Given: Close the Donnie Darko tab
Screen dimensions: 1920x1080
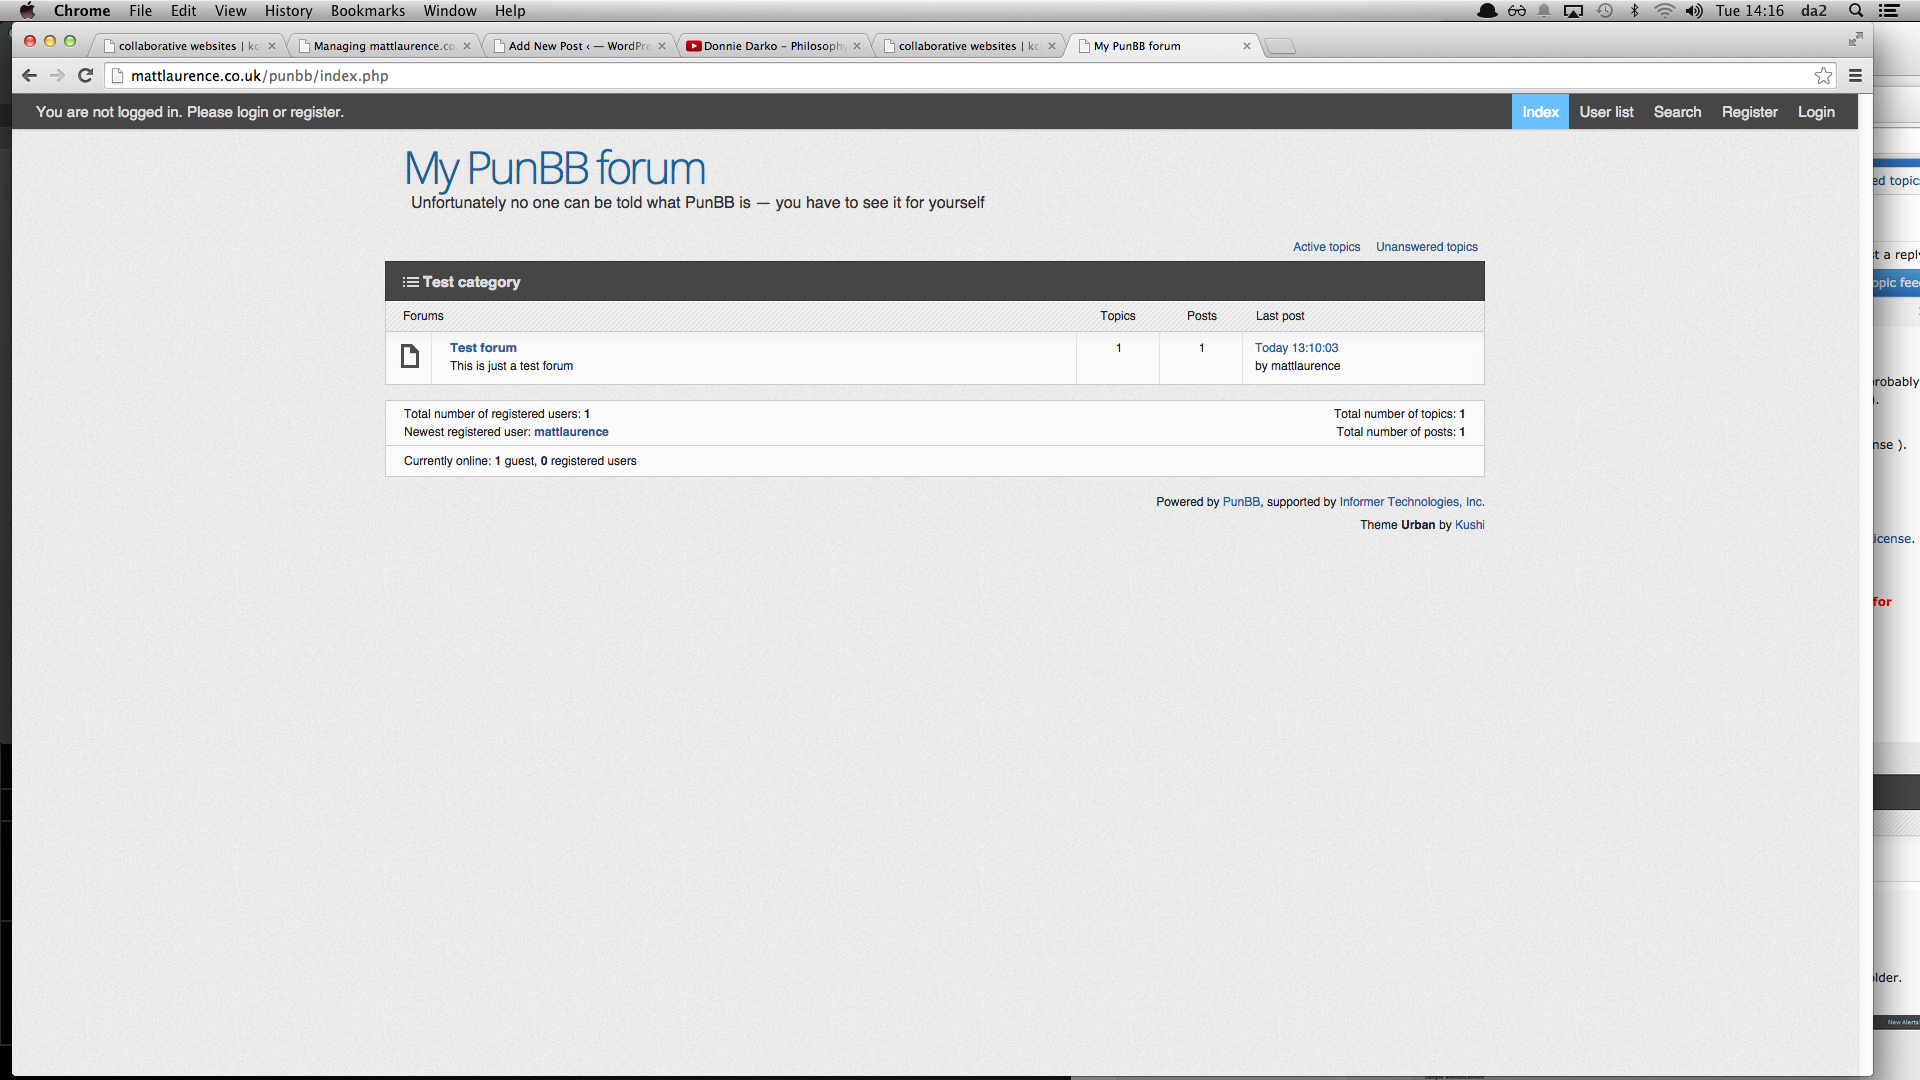Looking at the screenshot, I should click(857, 46).
